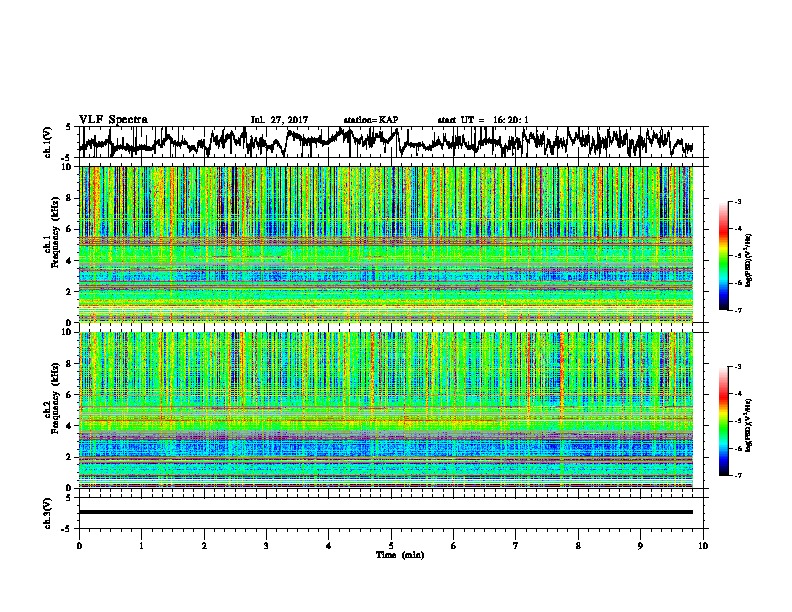Click the "-7" value on ch.2 color bar
Viewport: 792px width, 612px height.
[737, 476]
